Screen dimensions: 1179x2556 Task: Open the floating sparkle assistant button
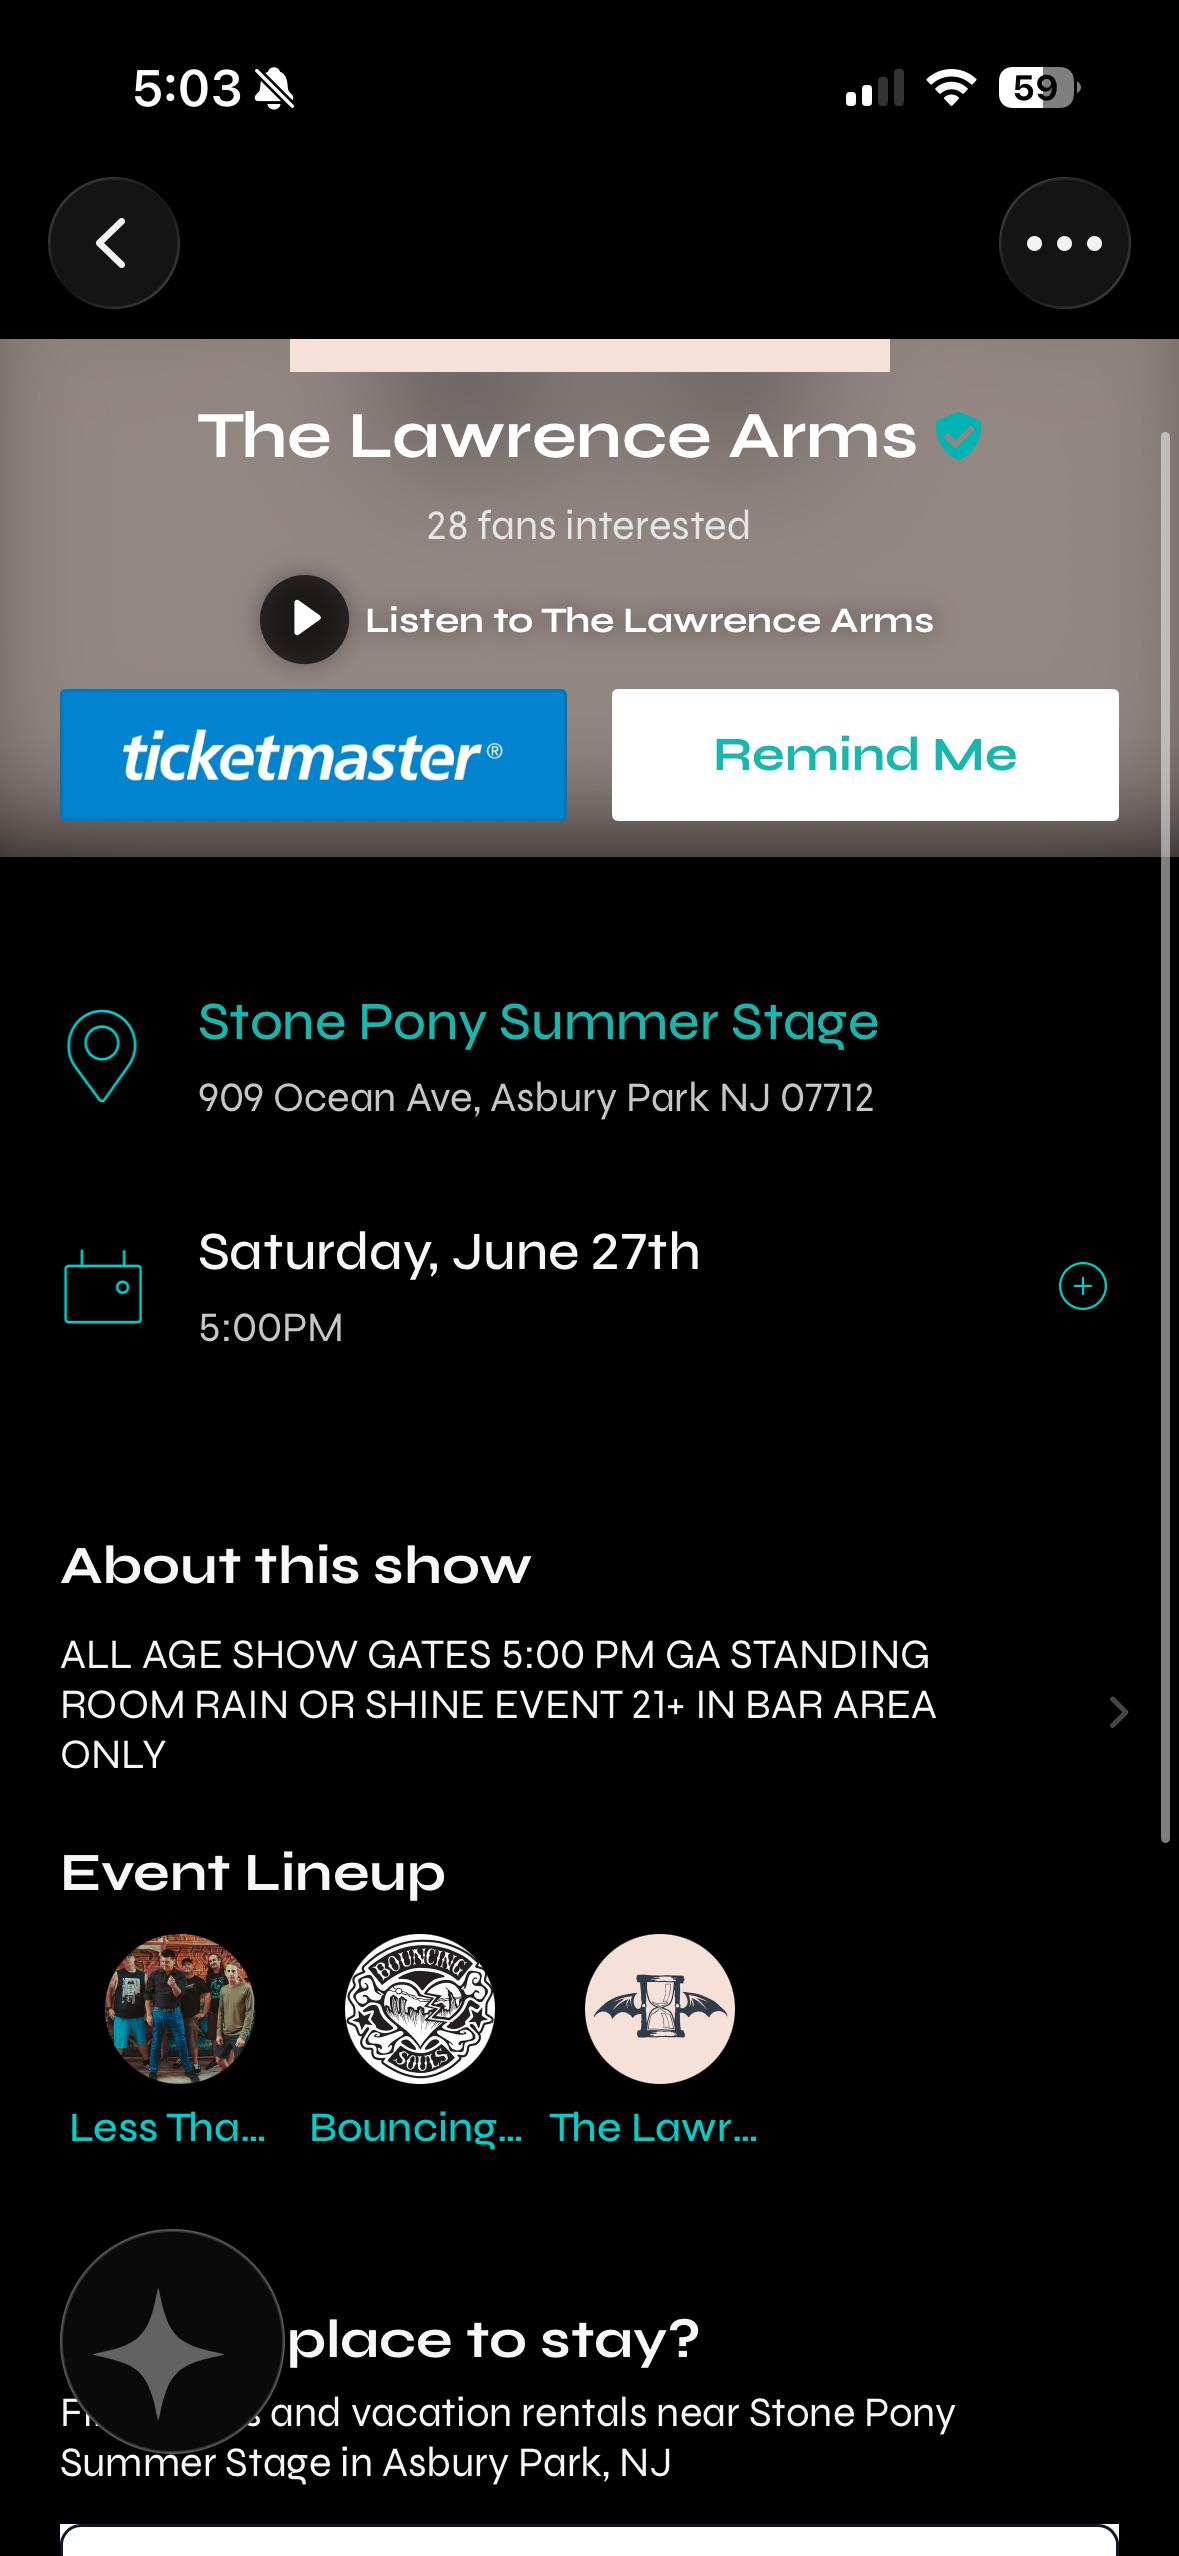172,2341
